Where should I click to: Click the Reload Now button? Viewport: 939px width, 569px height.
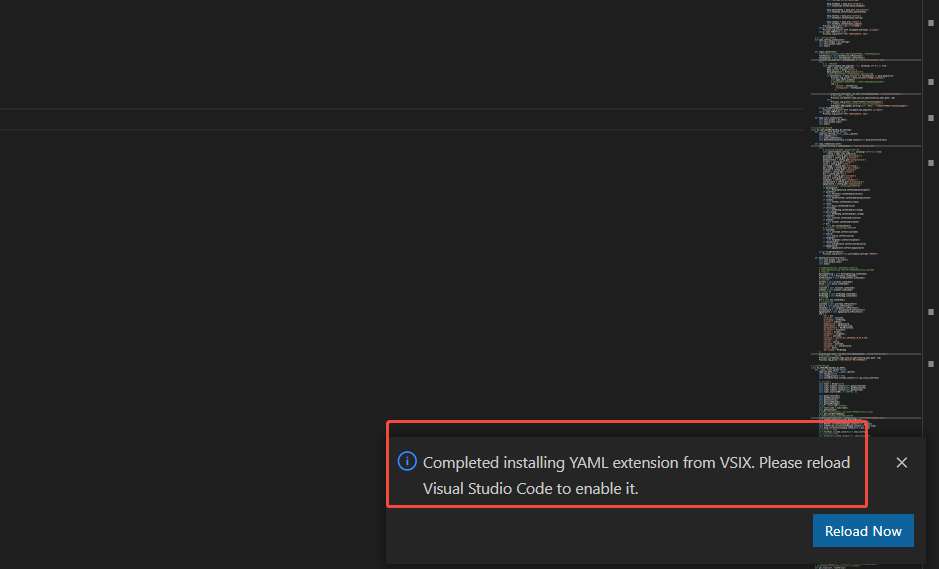point(863,531)
